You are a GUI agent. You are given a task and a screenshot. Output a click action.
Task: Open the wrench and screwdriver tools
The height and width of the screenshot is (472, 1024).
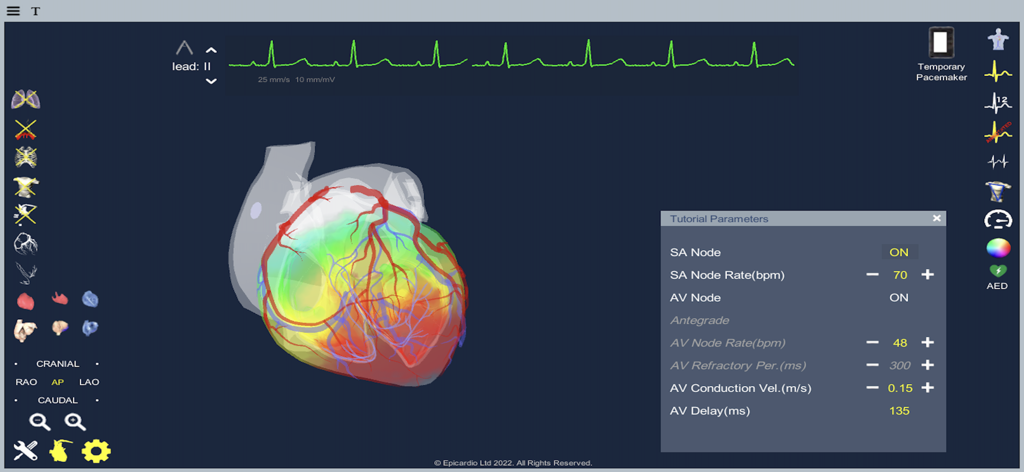click(25, 450)
